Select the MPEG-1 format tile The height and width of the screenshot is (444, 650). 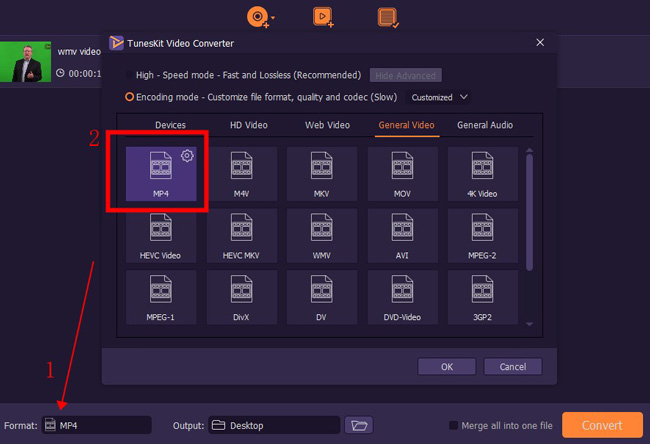point(161,297)
